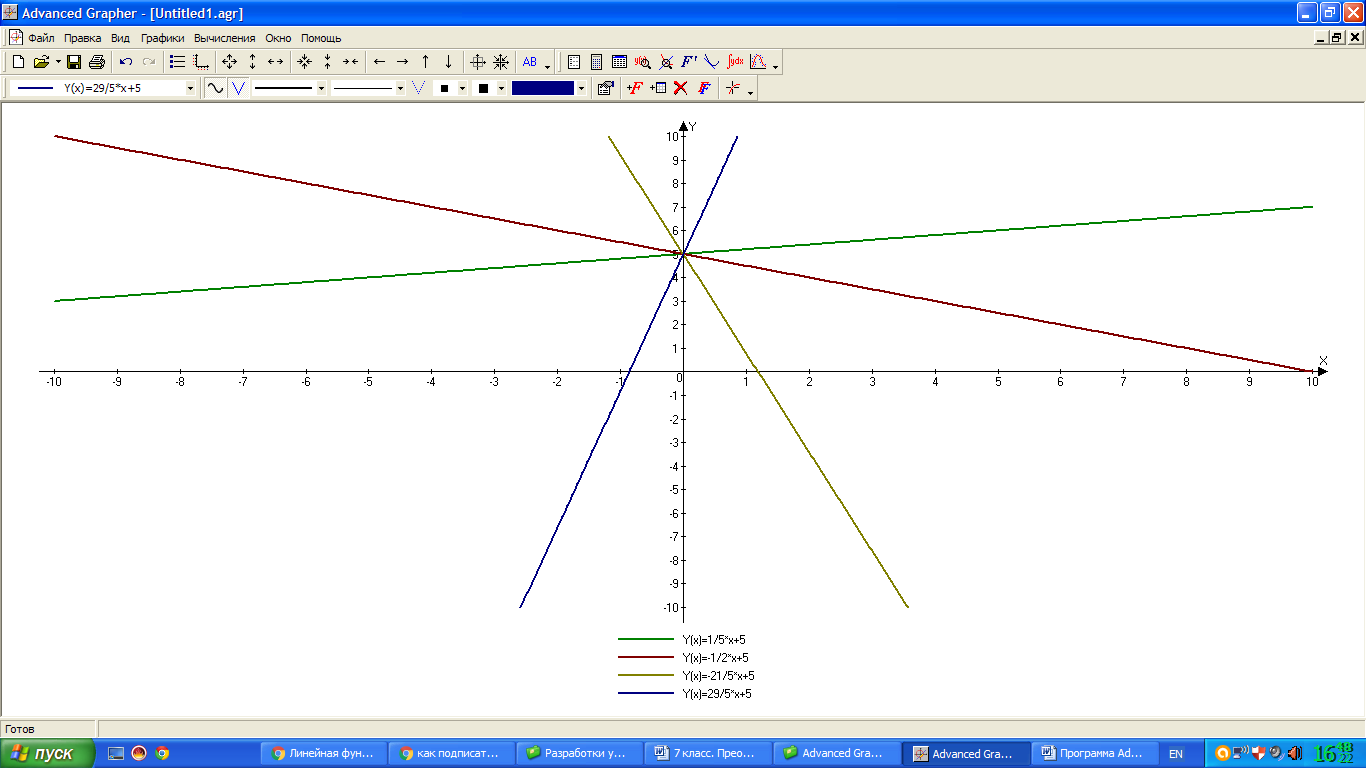Open the Окно menu

click(x=278, y=38)
